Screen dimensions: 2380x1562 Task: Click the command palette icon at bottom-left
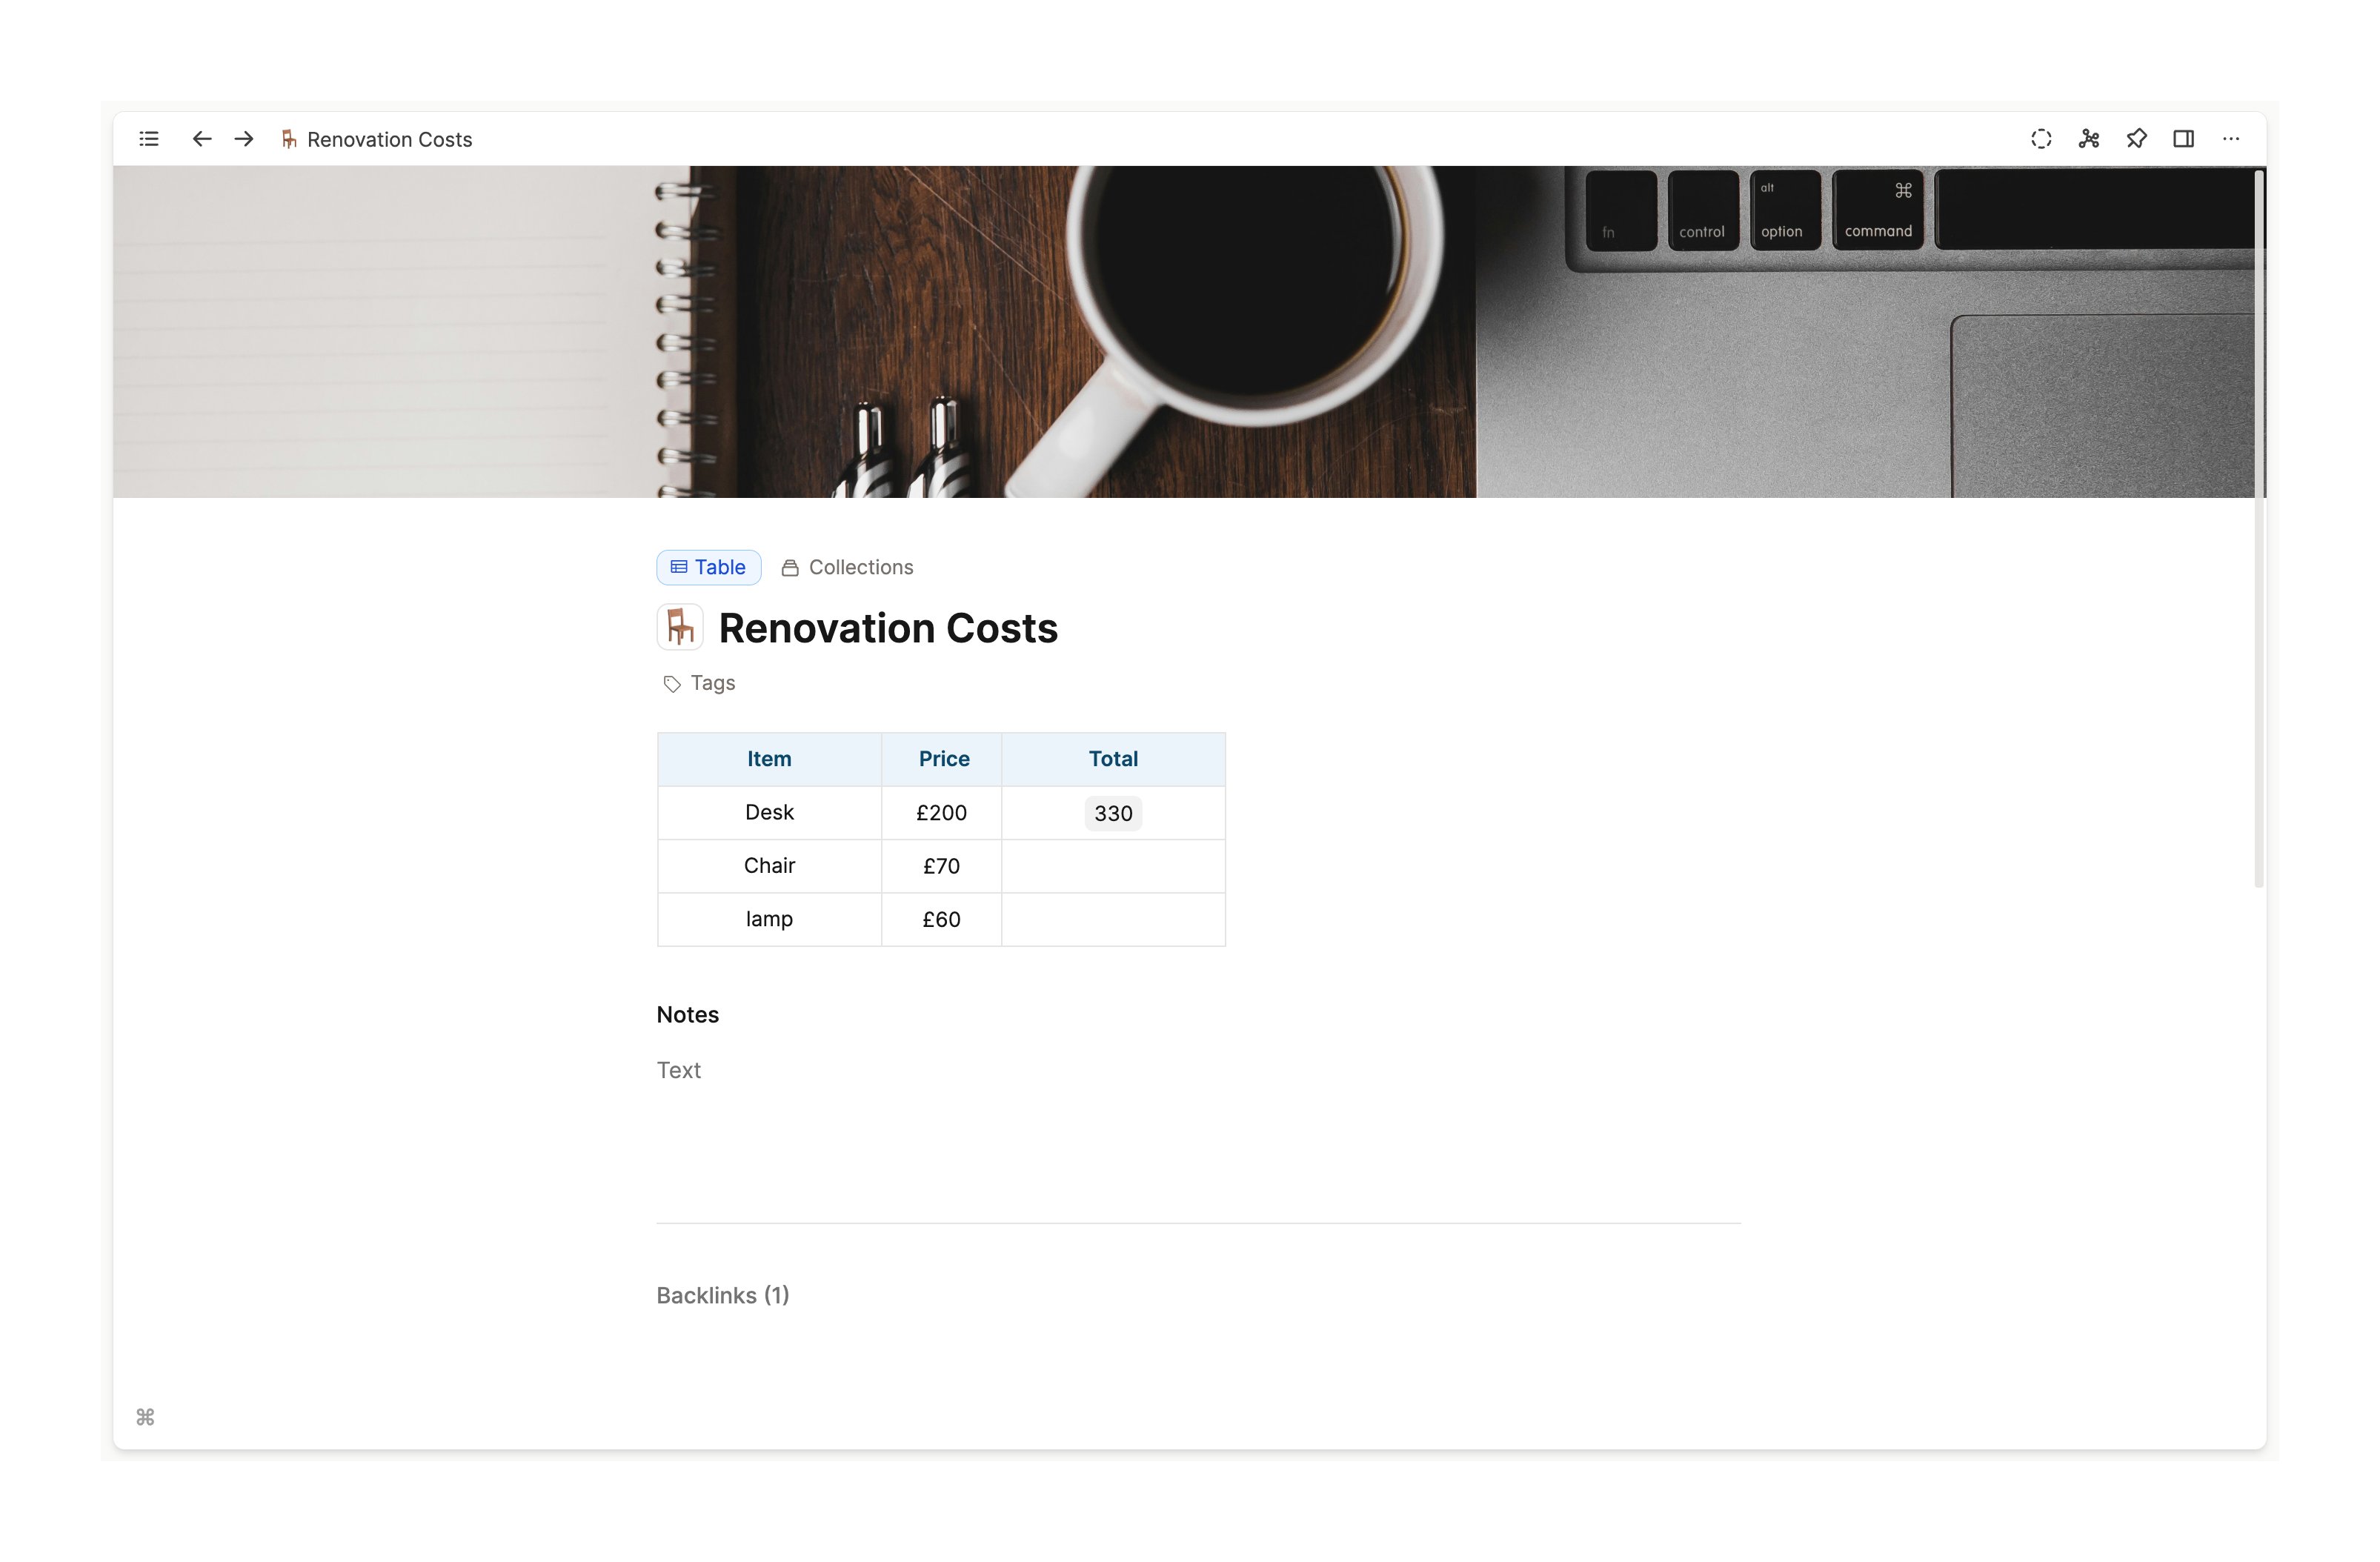(145, 1417)
